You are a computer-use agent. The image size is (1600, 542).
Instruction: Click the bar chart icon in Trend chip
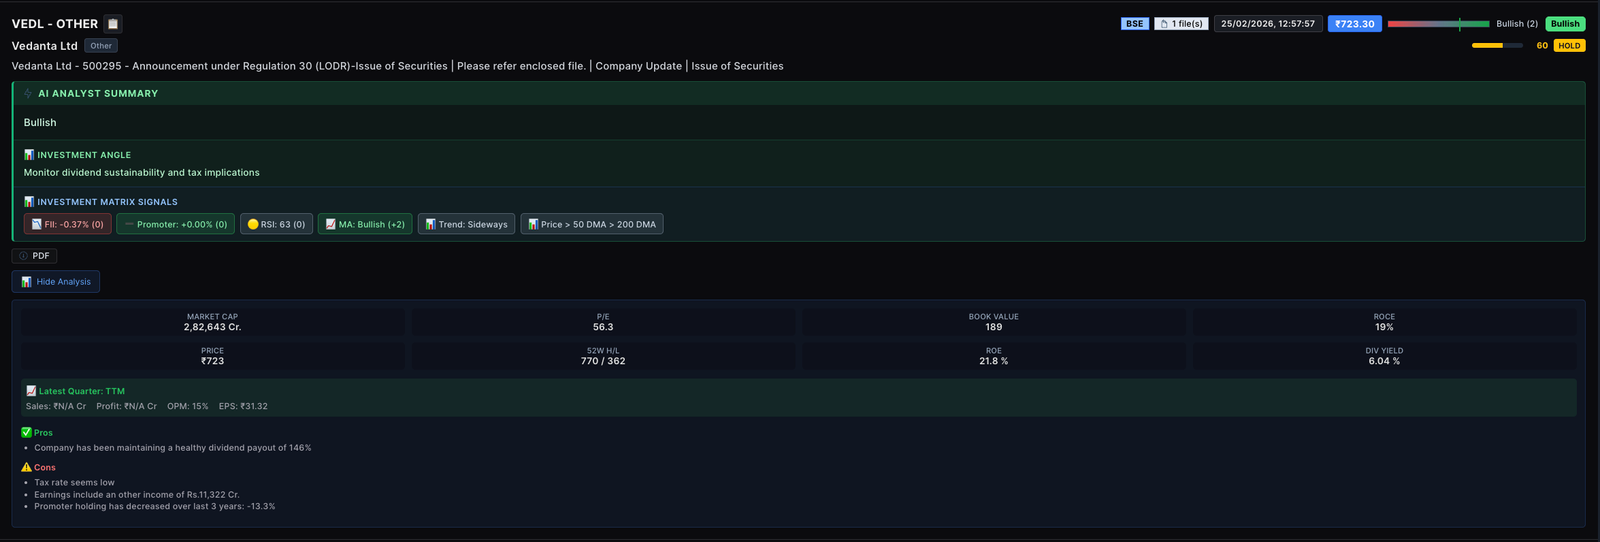tap(430, 224)
